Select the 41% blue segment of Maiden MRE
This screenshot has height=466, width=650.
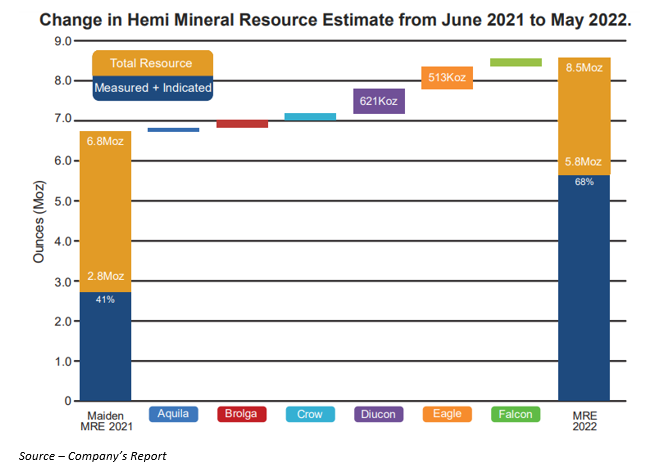coord(105,350)
